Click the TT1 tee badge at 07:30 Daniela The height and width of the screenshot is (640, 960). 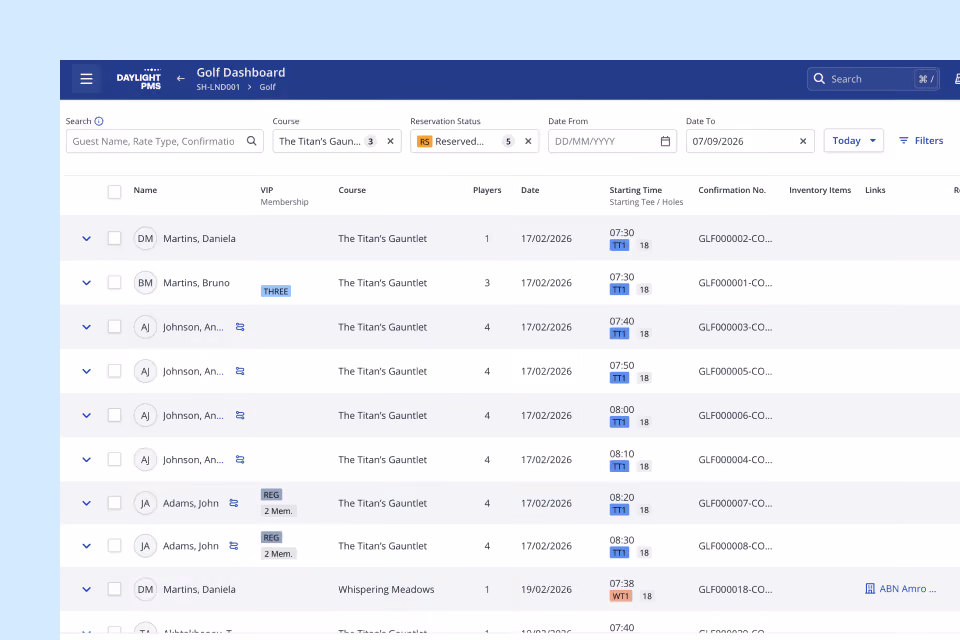click(x=620, y=246)
